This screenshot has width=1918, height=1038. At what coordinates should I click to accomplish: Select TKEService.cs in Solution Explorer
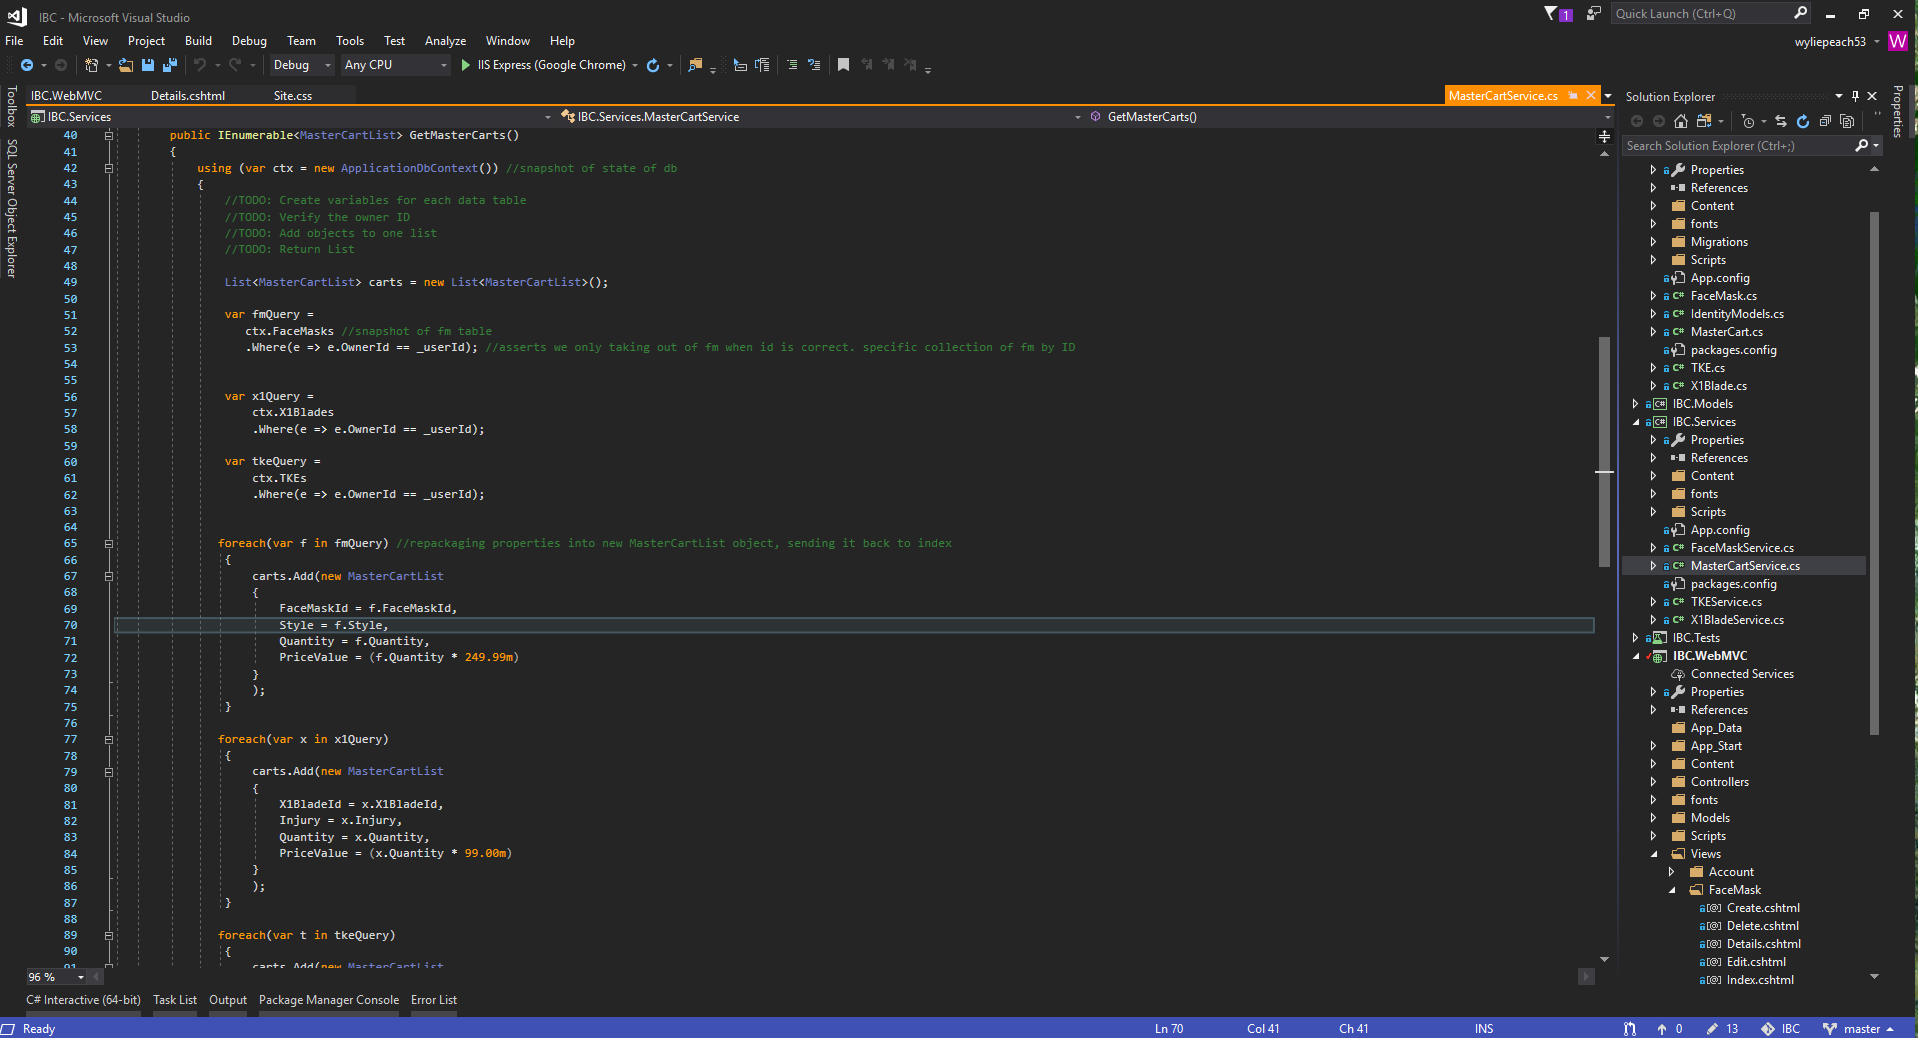point(1726,602)
